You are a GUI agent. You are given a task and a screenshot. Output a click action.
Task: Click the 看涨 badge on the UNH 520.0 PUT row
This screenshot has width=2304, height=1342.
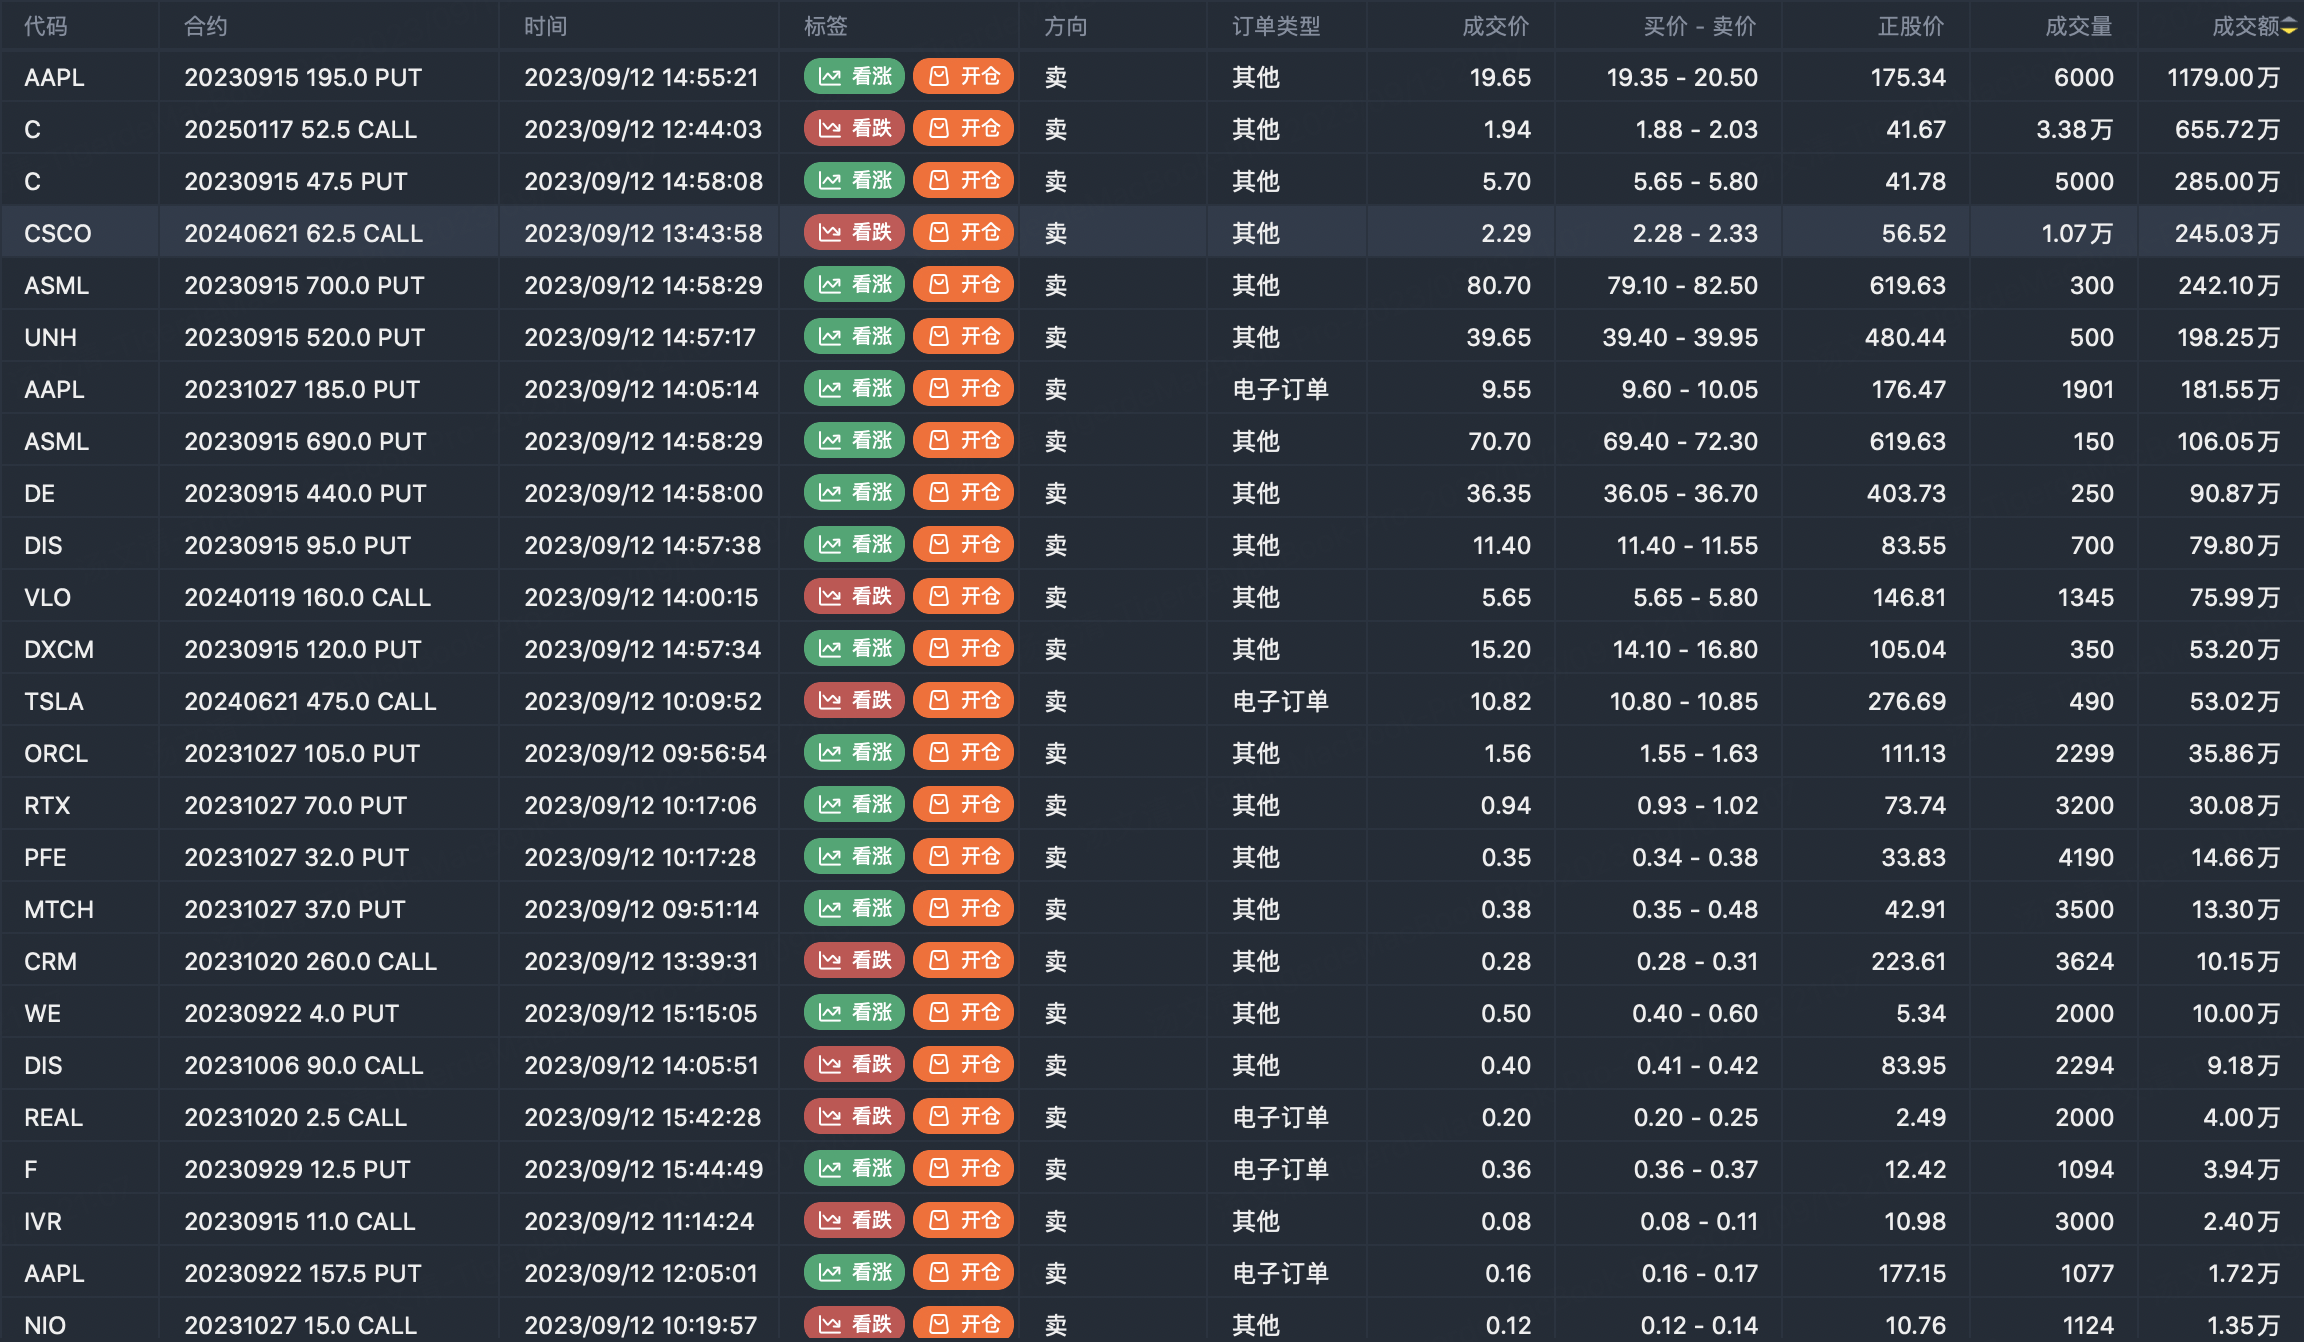(854, 337)
